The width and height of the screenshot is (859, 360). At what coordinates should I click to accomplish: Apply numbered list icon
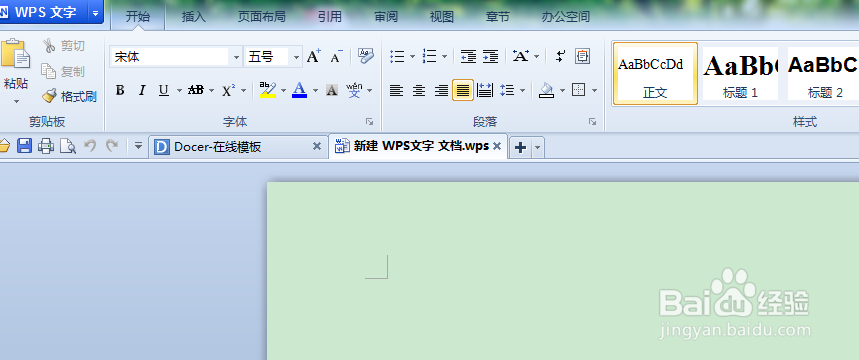pos(430,56)
